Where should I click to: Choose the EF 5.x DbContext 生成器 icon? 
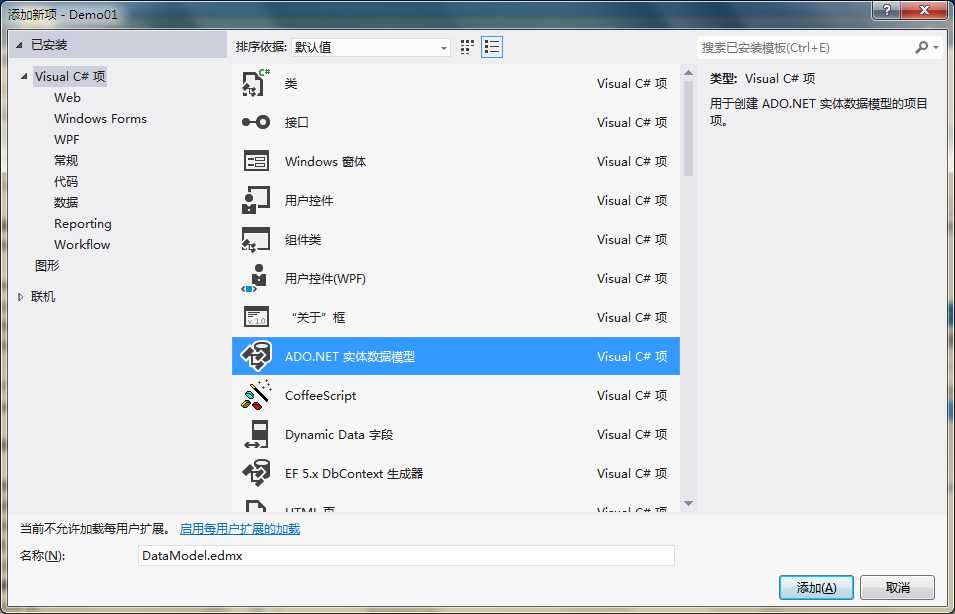pyautogui.click(x=256, y=473)
